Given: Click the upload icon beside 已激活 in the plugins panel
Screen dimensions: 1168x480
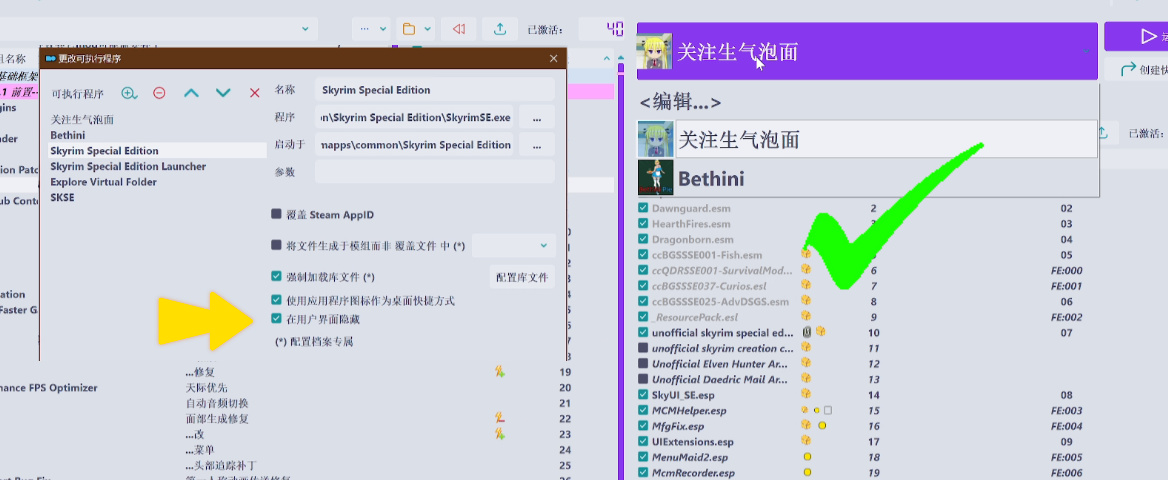Looking at the screenshot, I should pyautogui.click(x=1103, y=133).
